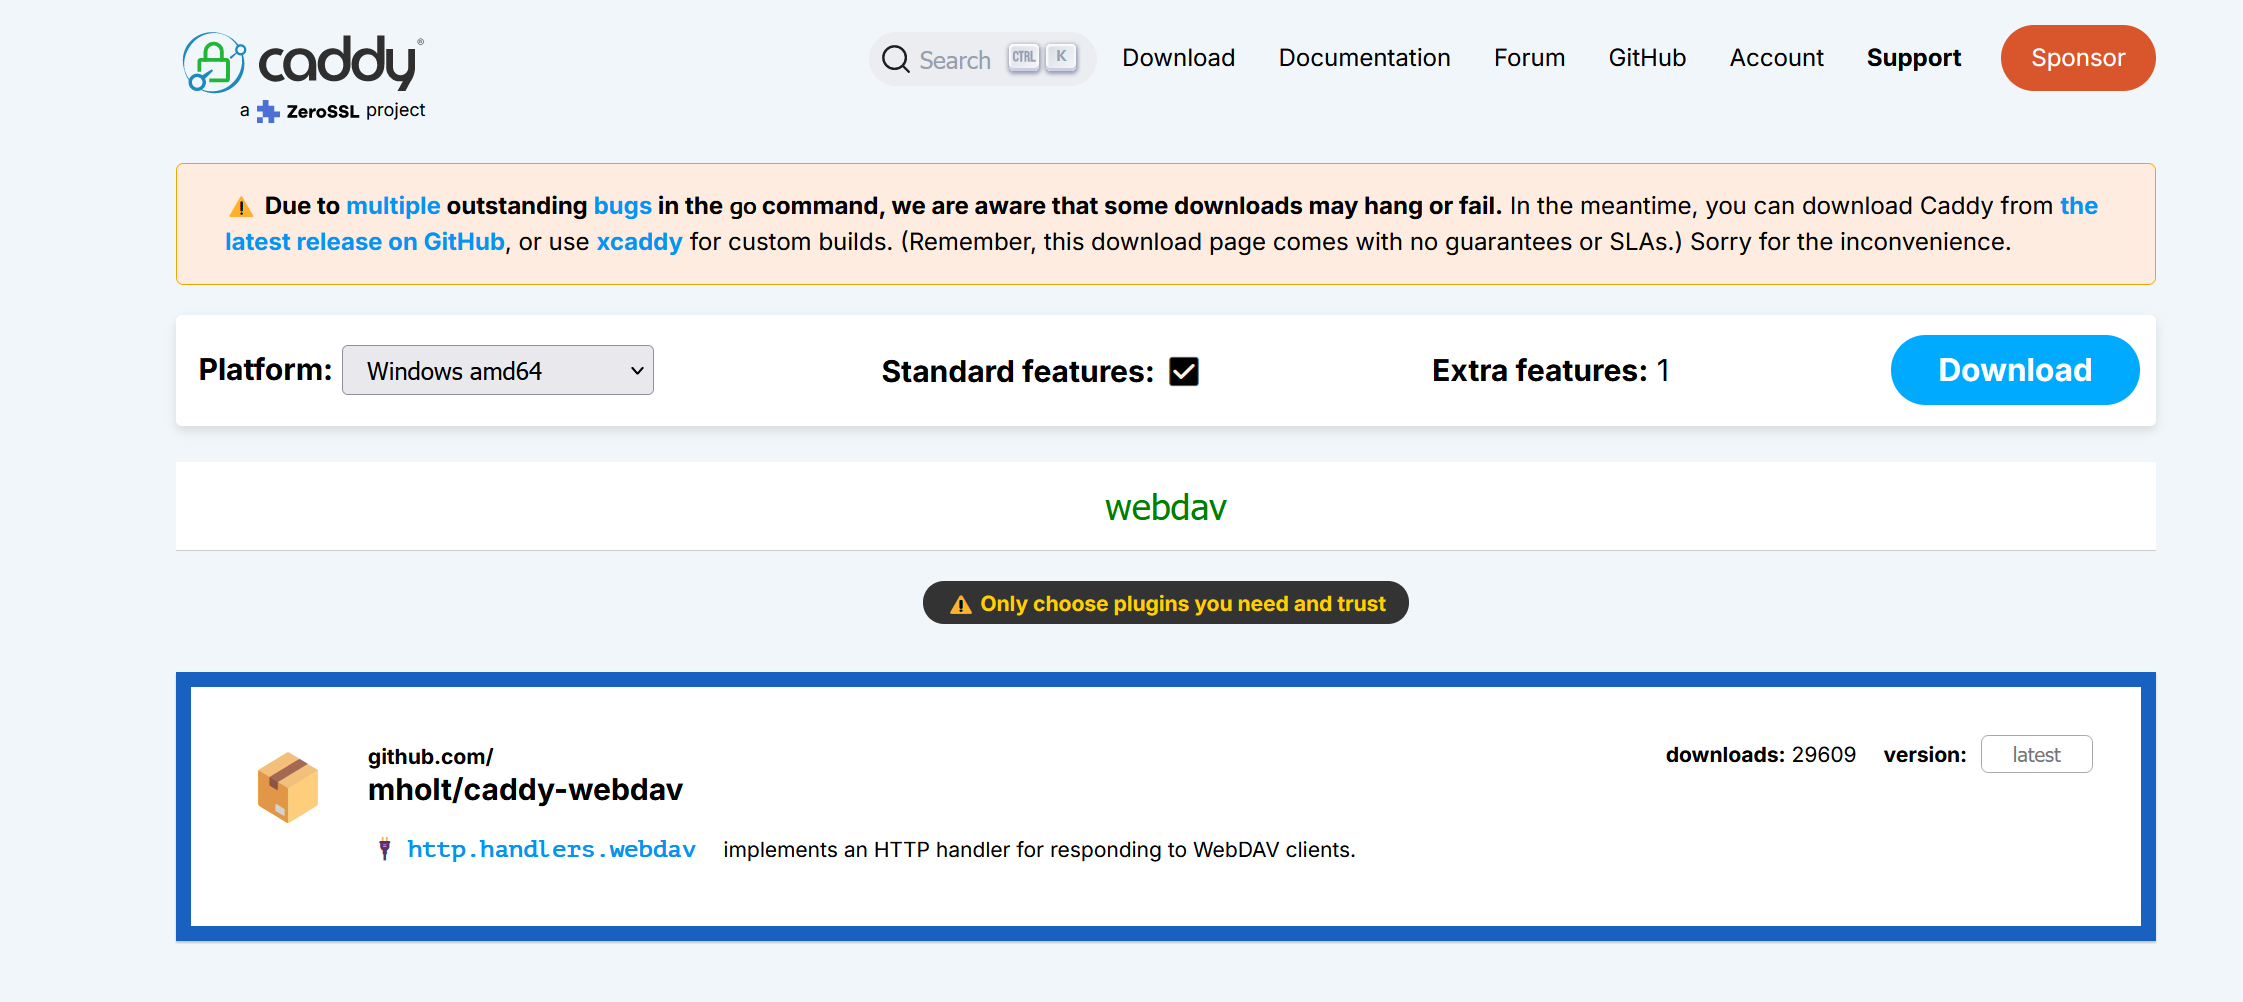
Task: Click the blue Download button
Action: [x=2014, y=370]
